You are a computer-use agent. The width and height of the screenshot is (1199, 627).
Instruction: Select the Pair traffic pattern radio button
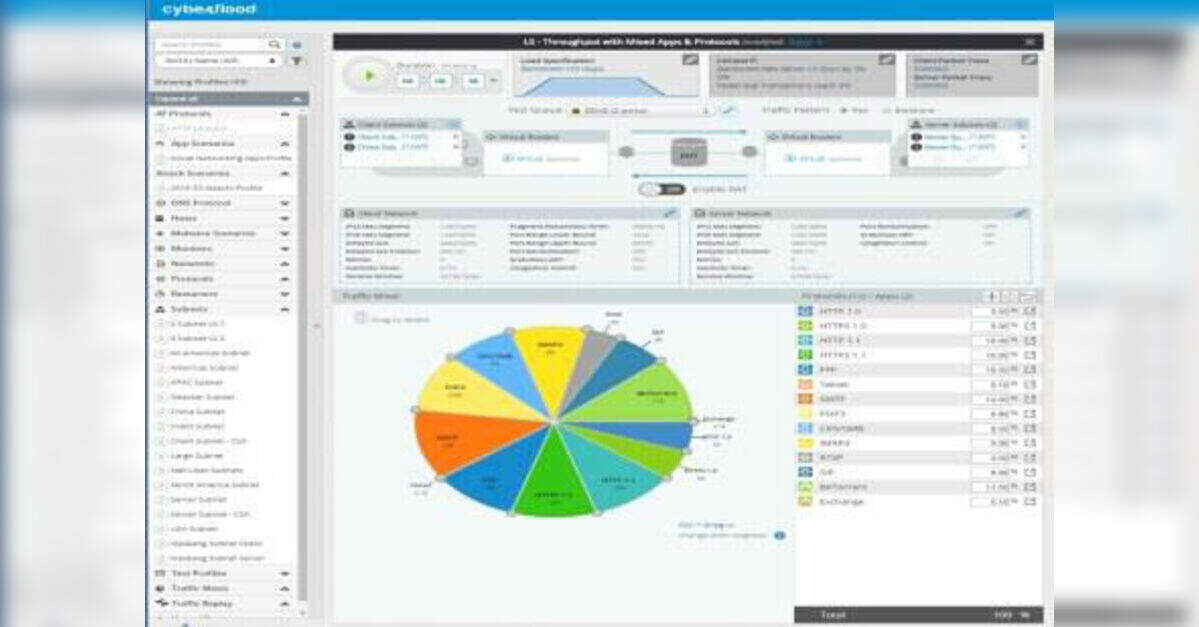tap(843, 111)
